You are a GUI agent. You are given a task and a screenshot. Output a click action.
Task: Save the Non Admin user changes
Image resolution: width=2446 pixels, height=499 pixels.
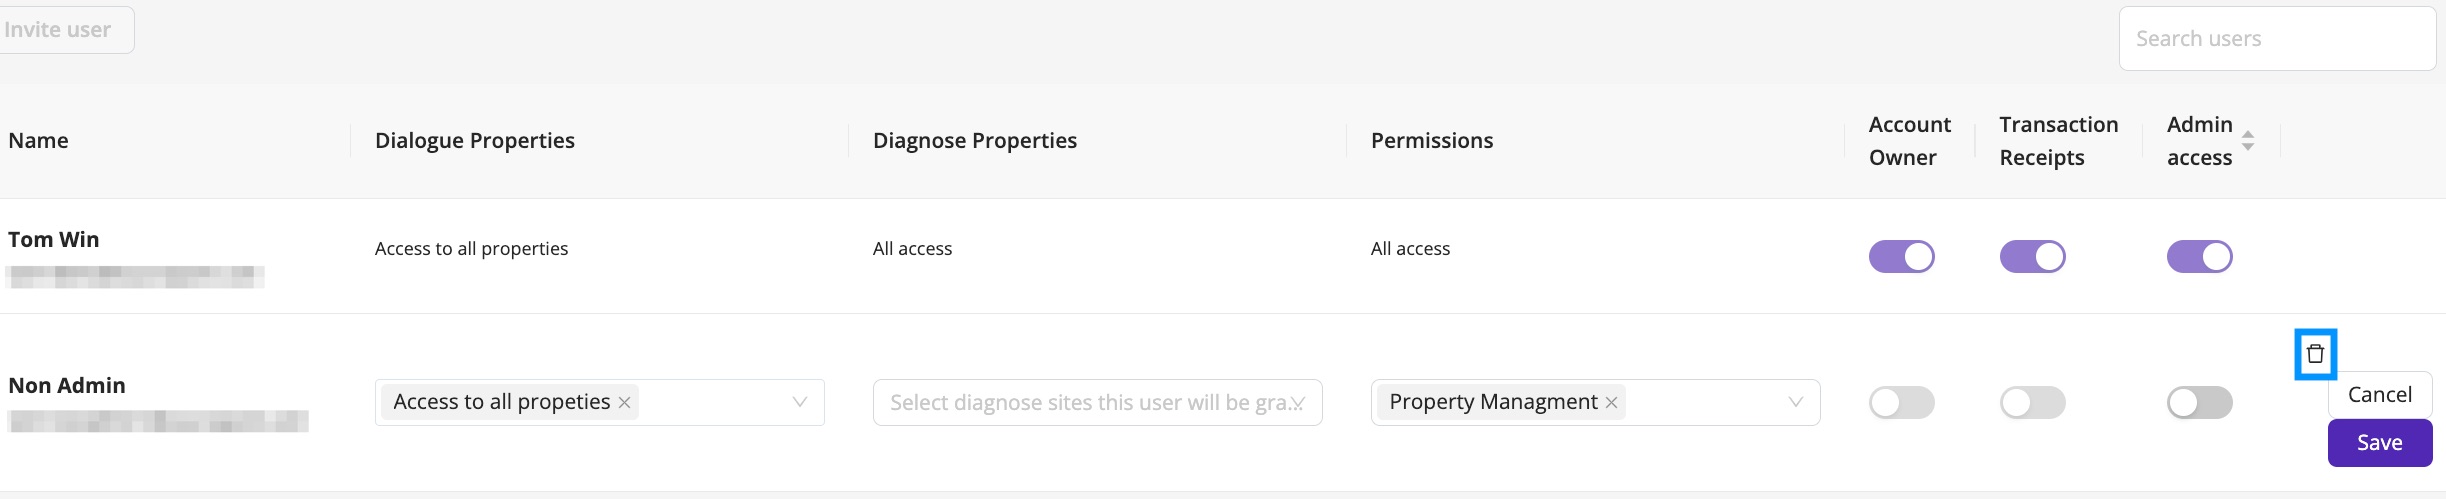2380,442
